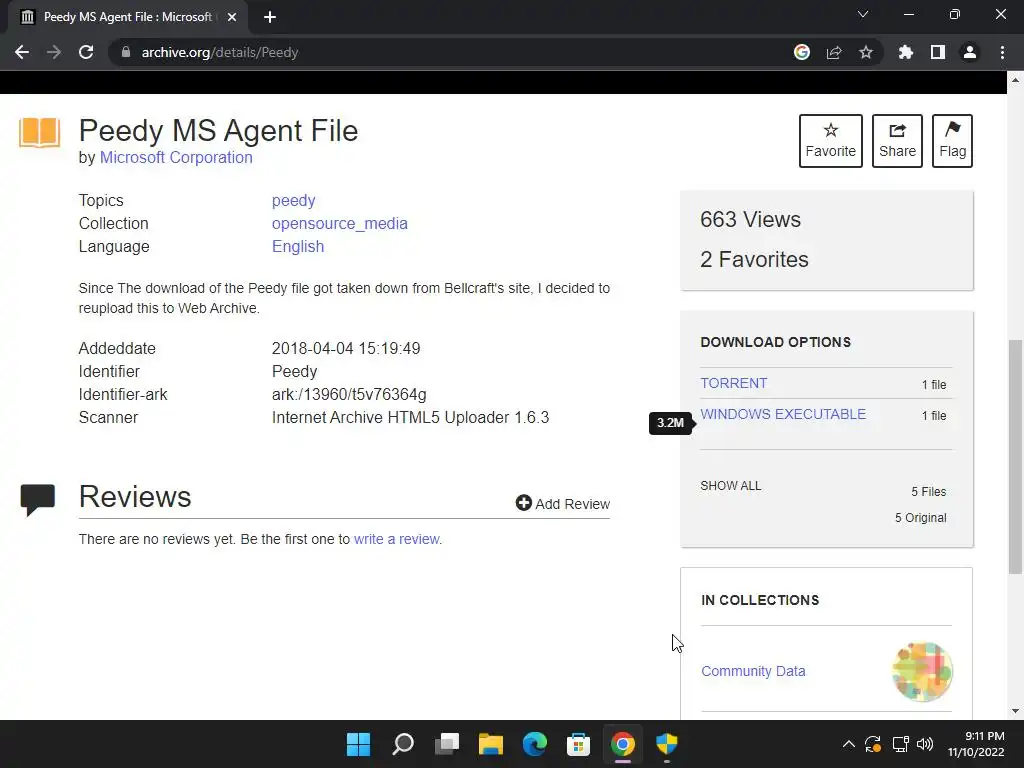Open the clock showing 9:11 PM
Screen dimensions: 1024x768
click(976, 744)
